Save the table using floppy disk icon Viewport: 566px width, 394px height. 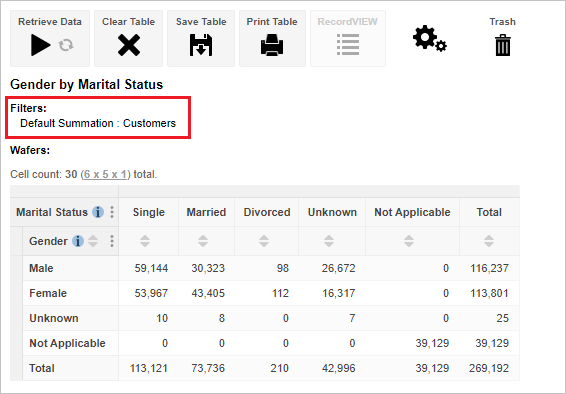(x=201, y=45)
